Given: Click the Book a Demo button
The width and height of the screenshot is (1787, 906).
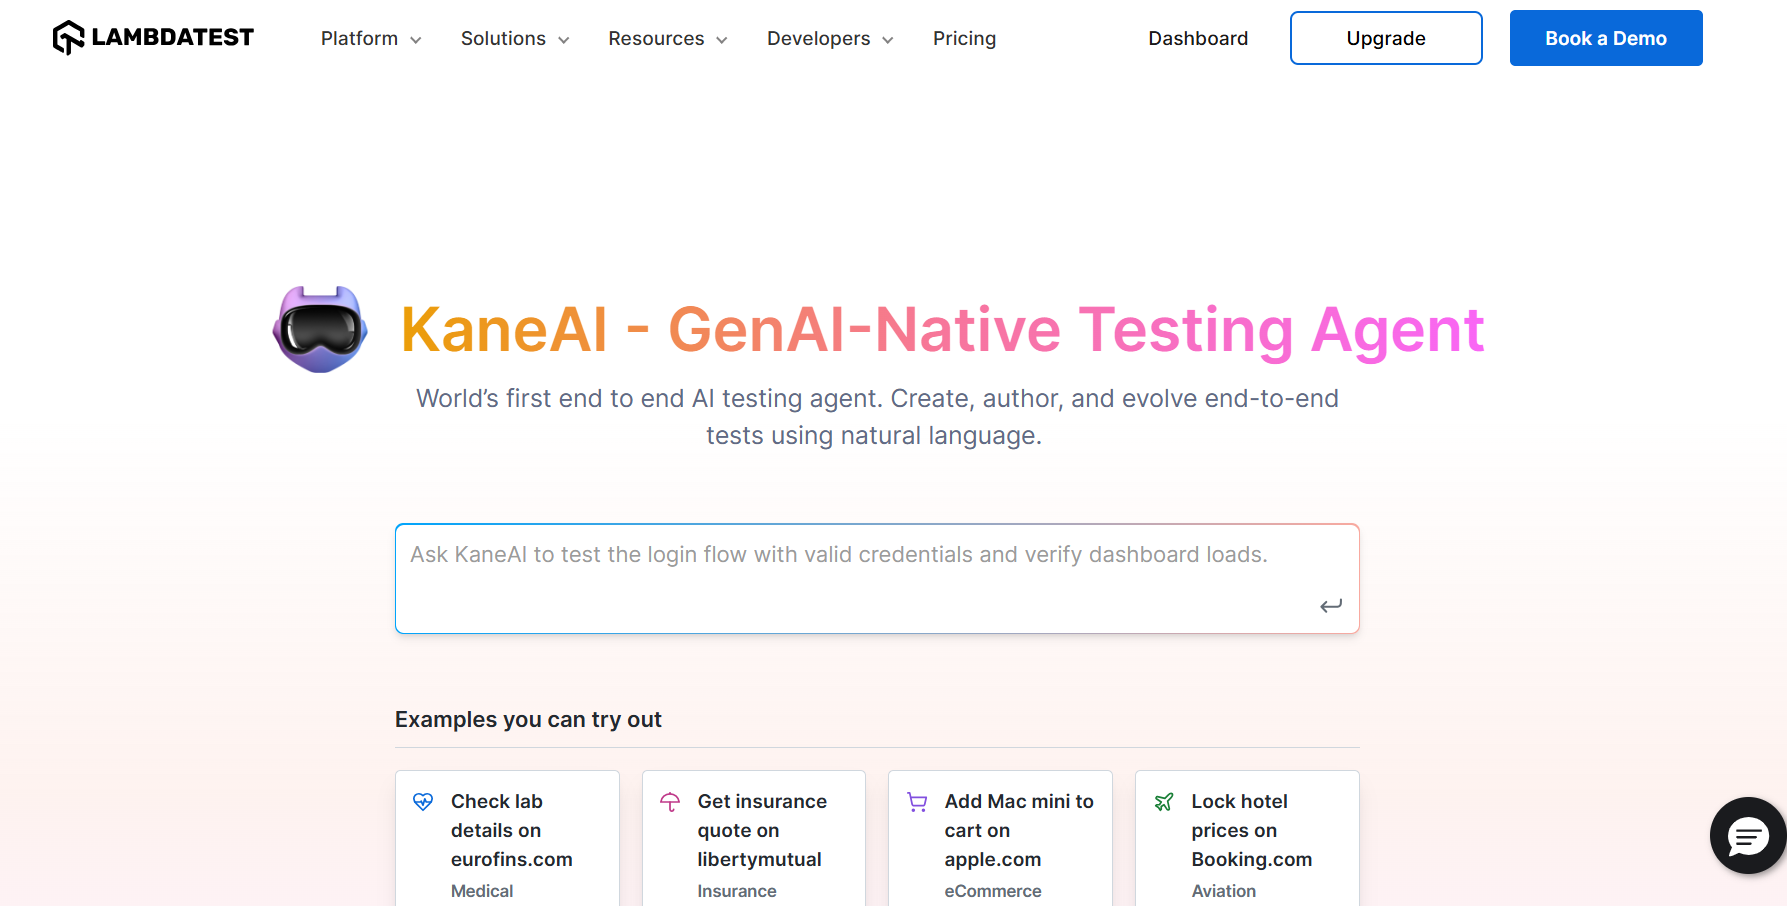Looking at the screenshot, I should [1606, 39].
